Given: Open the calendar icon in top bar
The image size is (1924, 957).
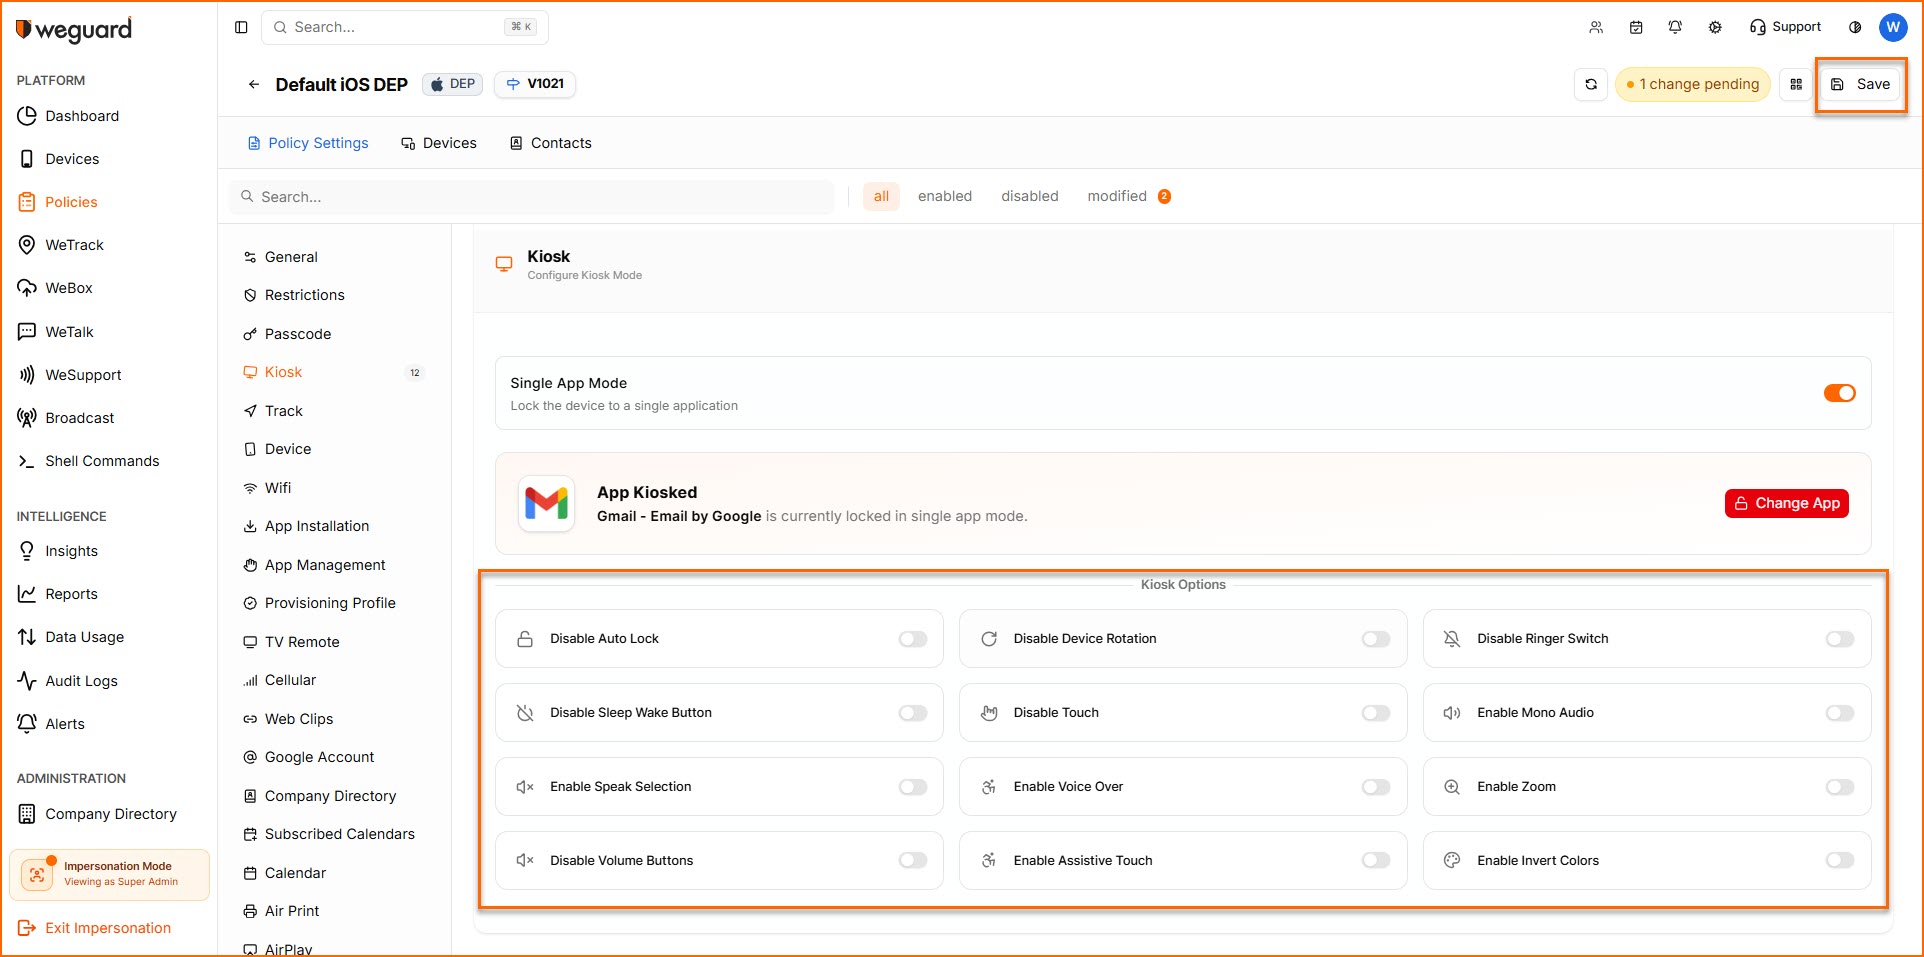Looking at the screenshot, I should point(1636,27).
